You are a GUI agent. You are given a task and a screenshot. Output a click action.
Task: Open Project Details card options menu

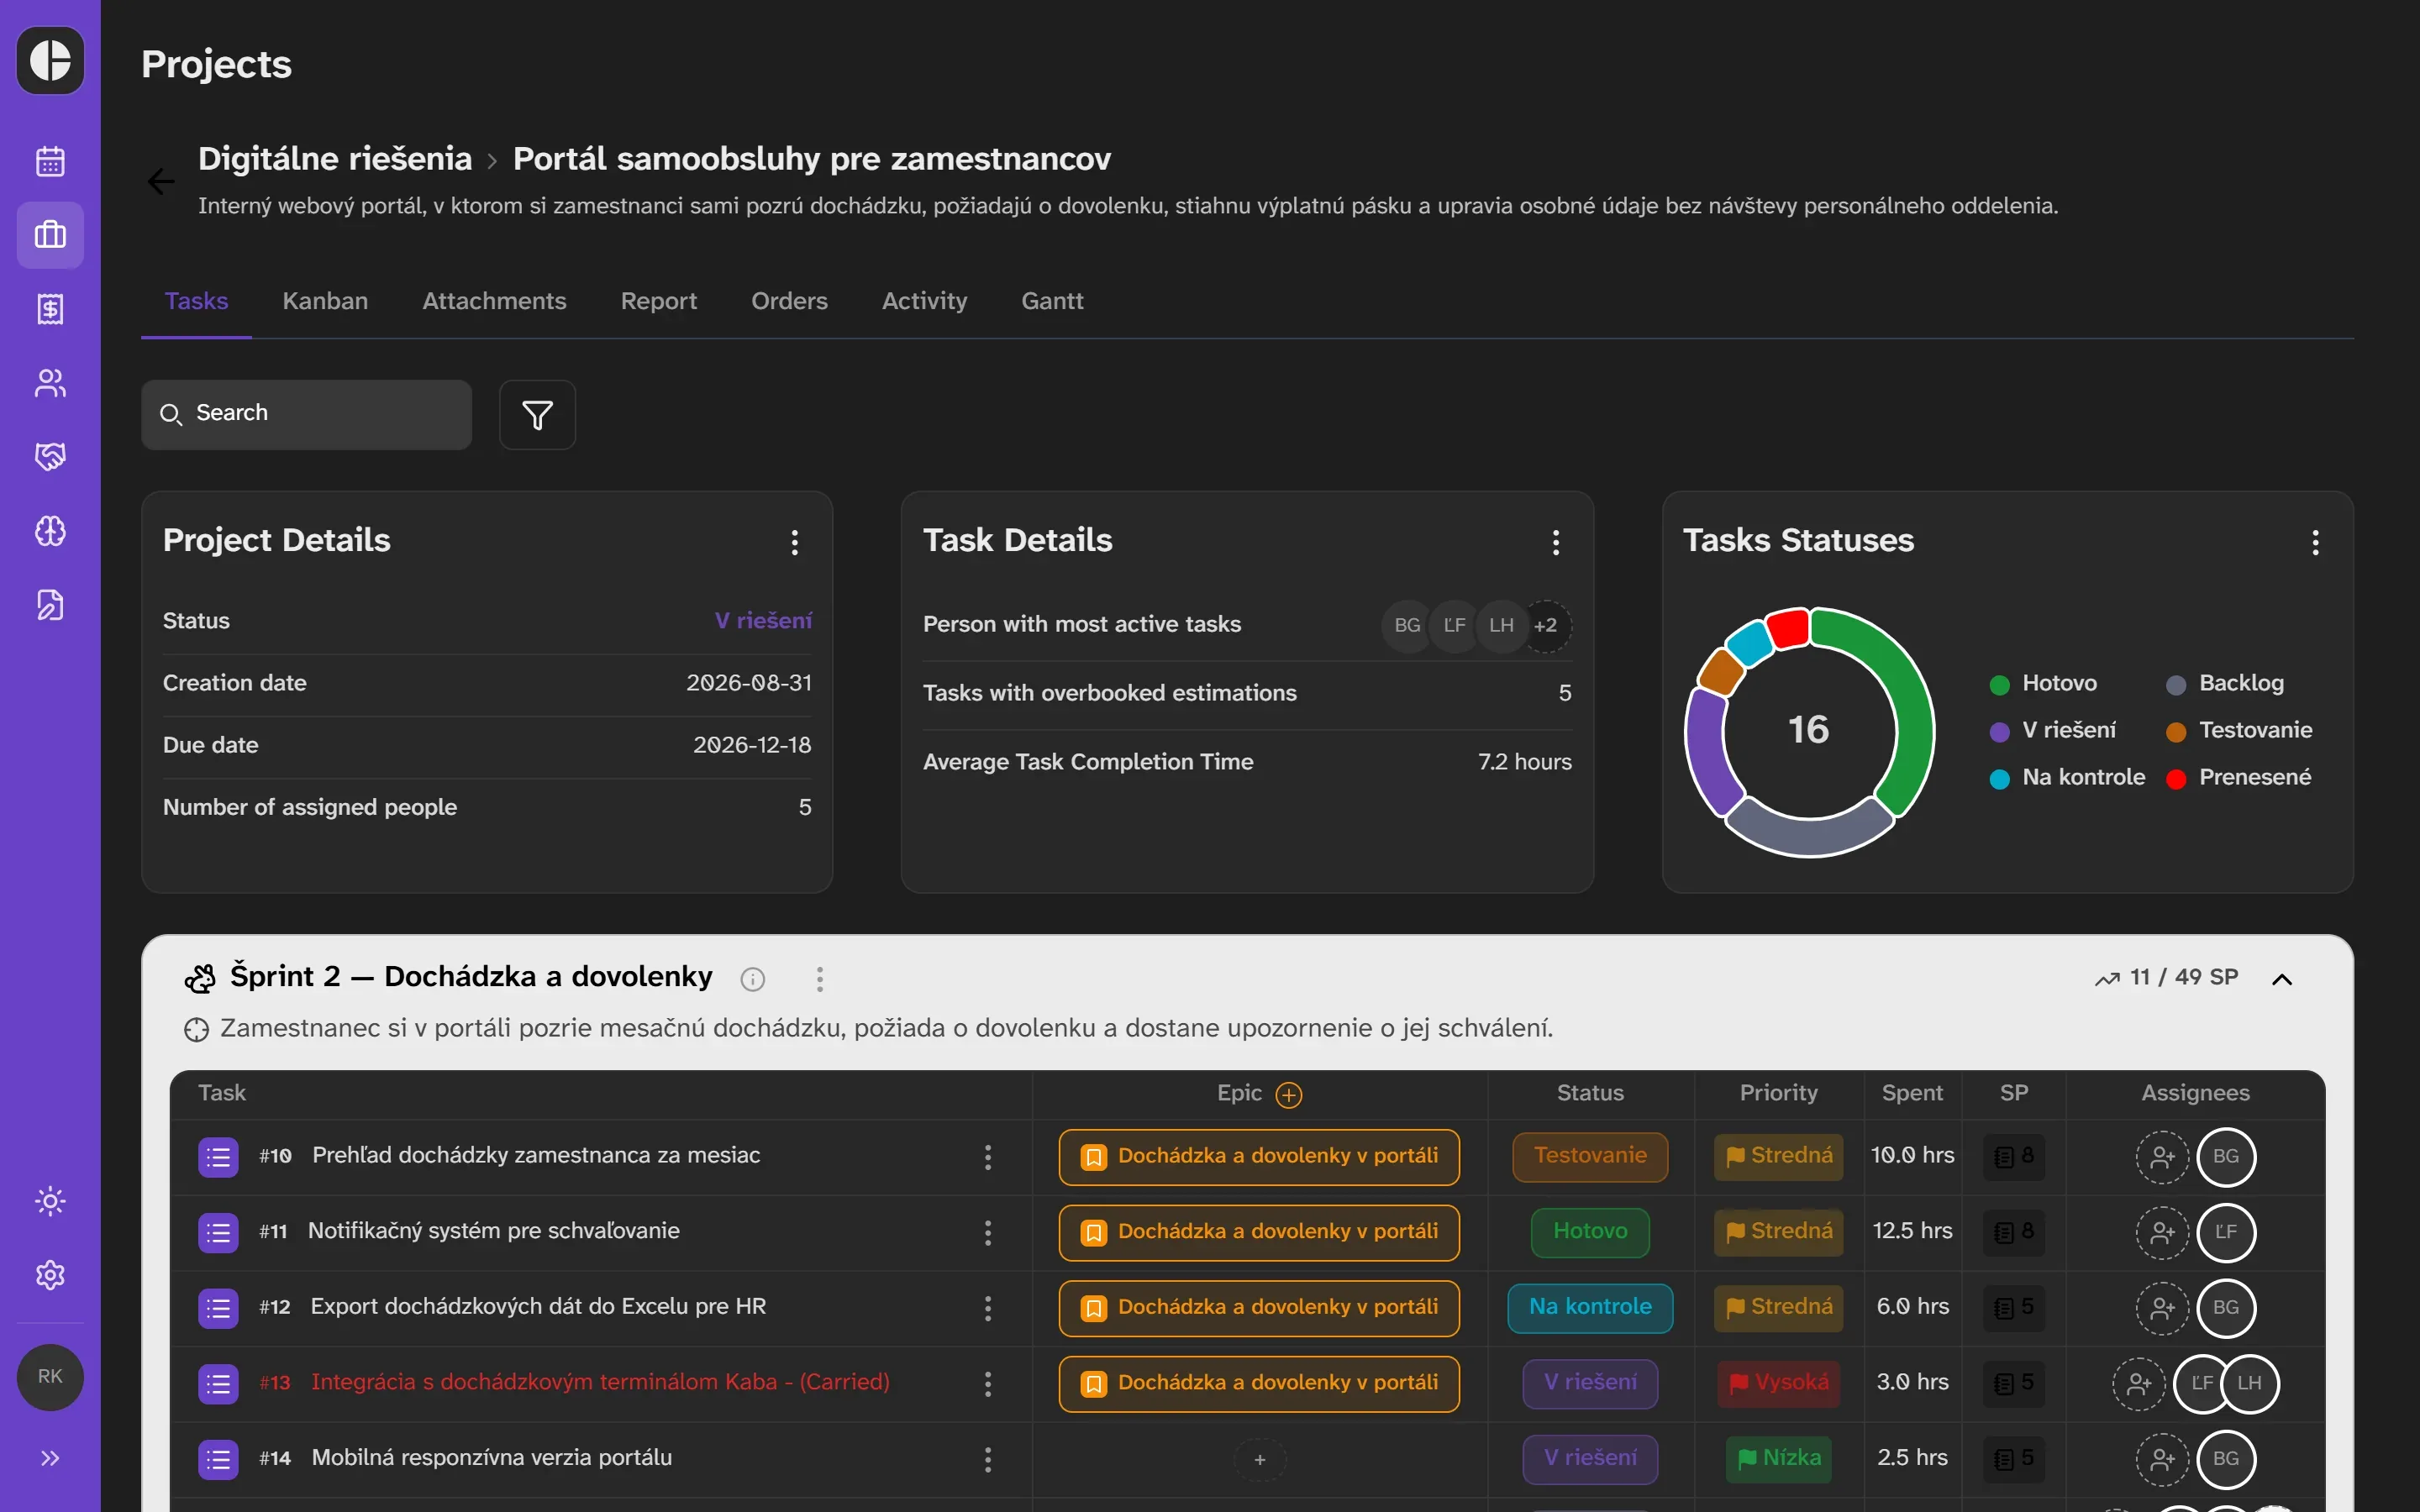pyautogui.click(x=795, y=542)
